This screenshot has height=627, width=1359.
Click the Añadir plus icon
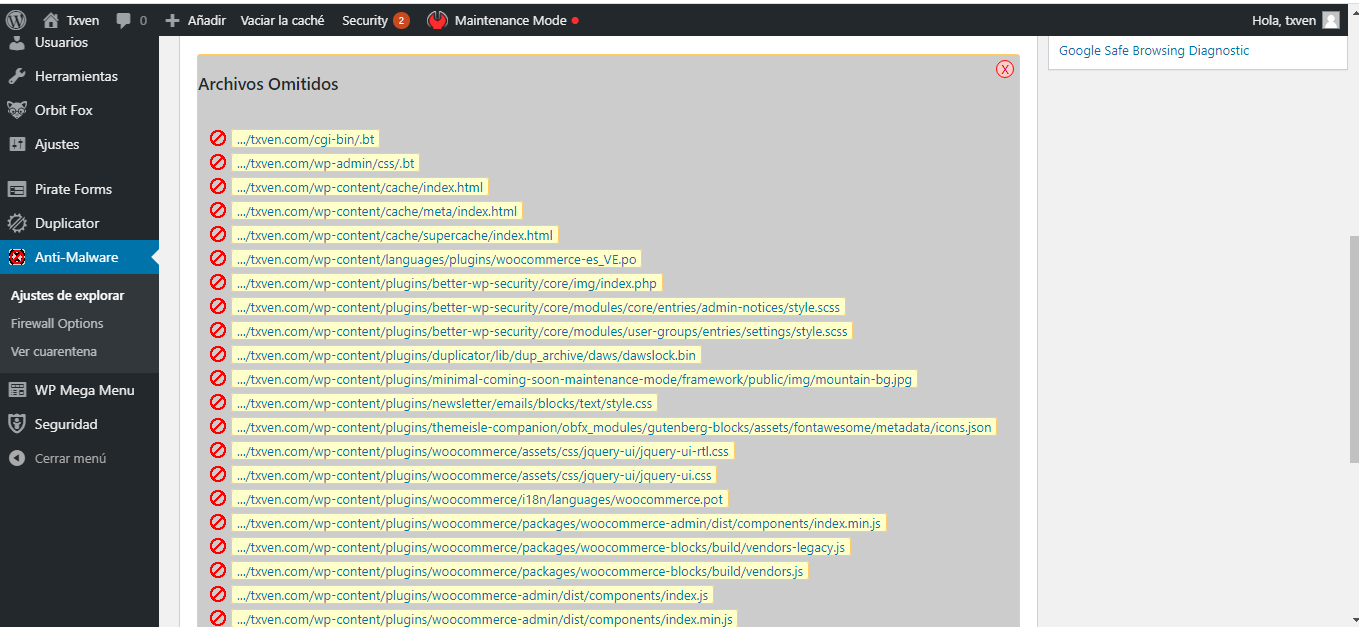pyautogui.click(x=172, y=20)
